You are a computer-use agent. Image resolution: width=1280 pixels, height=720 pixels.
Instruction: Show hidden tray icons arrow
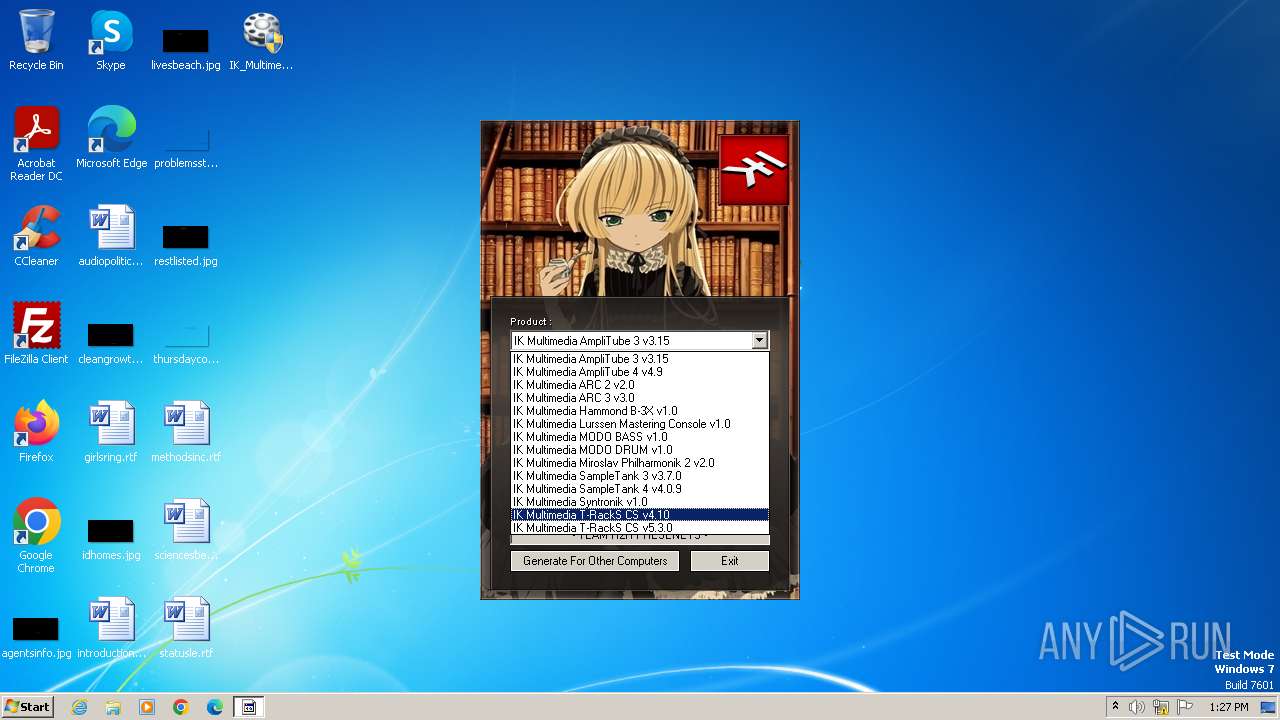pos(1115,707)
